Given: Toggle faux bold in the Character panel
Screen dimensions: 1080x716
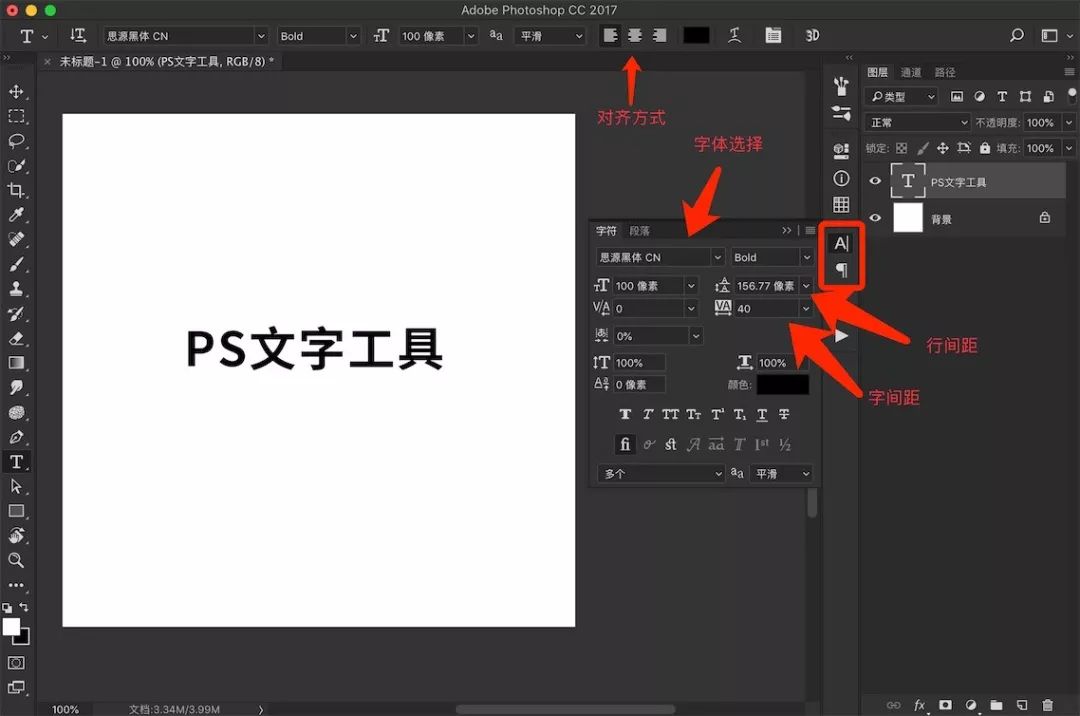Looking at the screenshot, I should pos(625,414).
